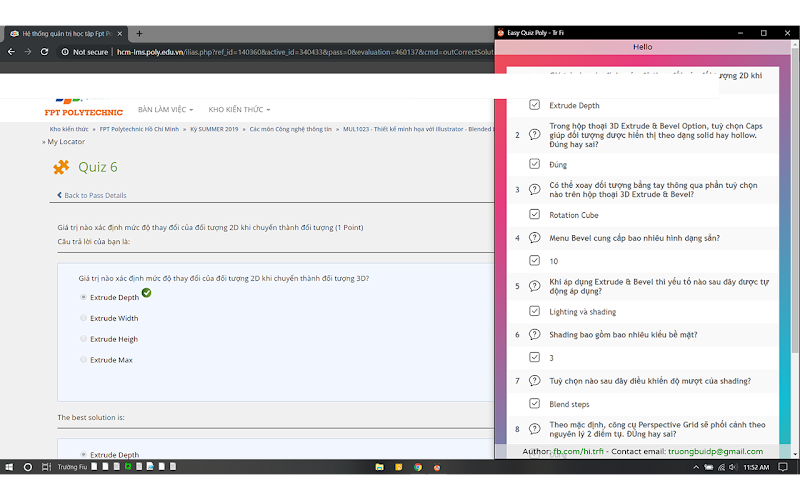Open Các môn Công nghệ thông tin breadcrumb
The image size is (800, 500).
pyautogui.click(x=290, y=129)
